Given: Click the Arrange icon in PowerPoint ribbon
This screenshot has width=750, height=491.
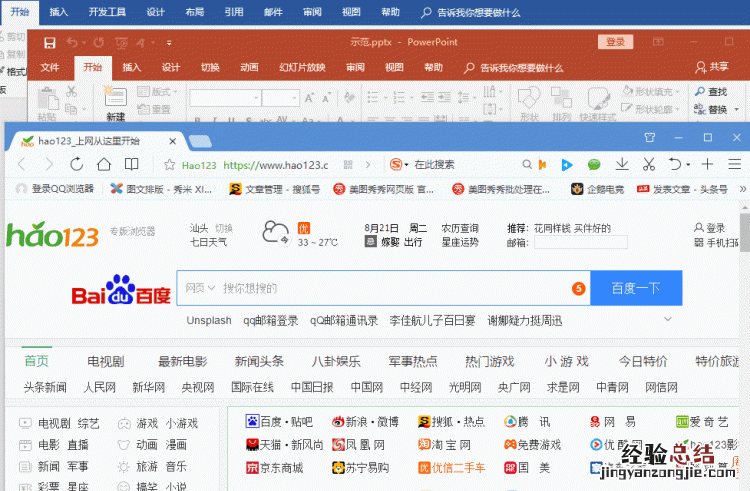Looking at the screenshot, I should [x=561, y=98].
